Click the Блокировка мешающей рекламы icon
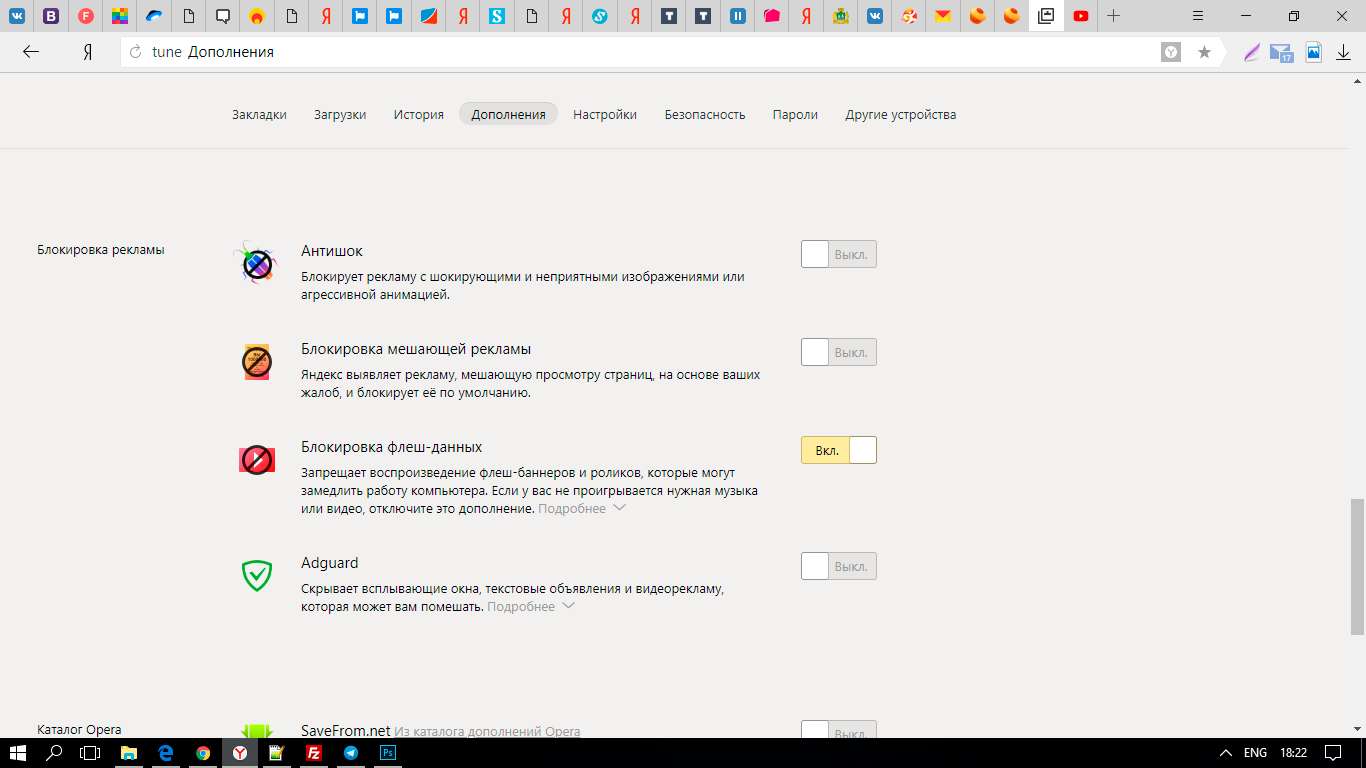The height and width of the screenshot is (768, 1366). pyautogui.click(x=257, y=362)
